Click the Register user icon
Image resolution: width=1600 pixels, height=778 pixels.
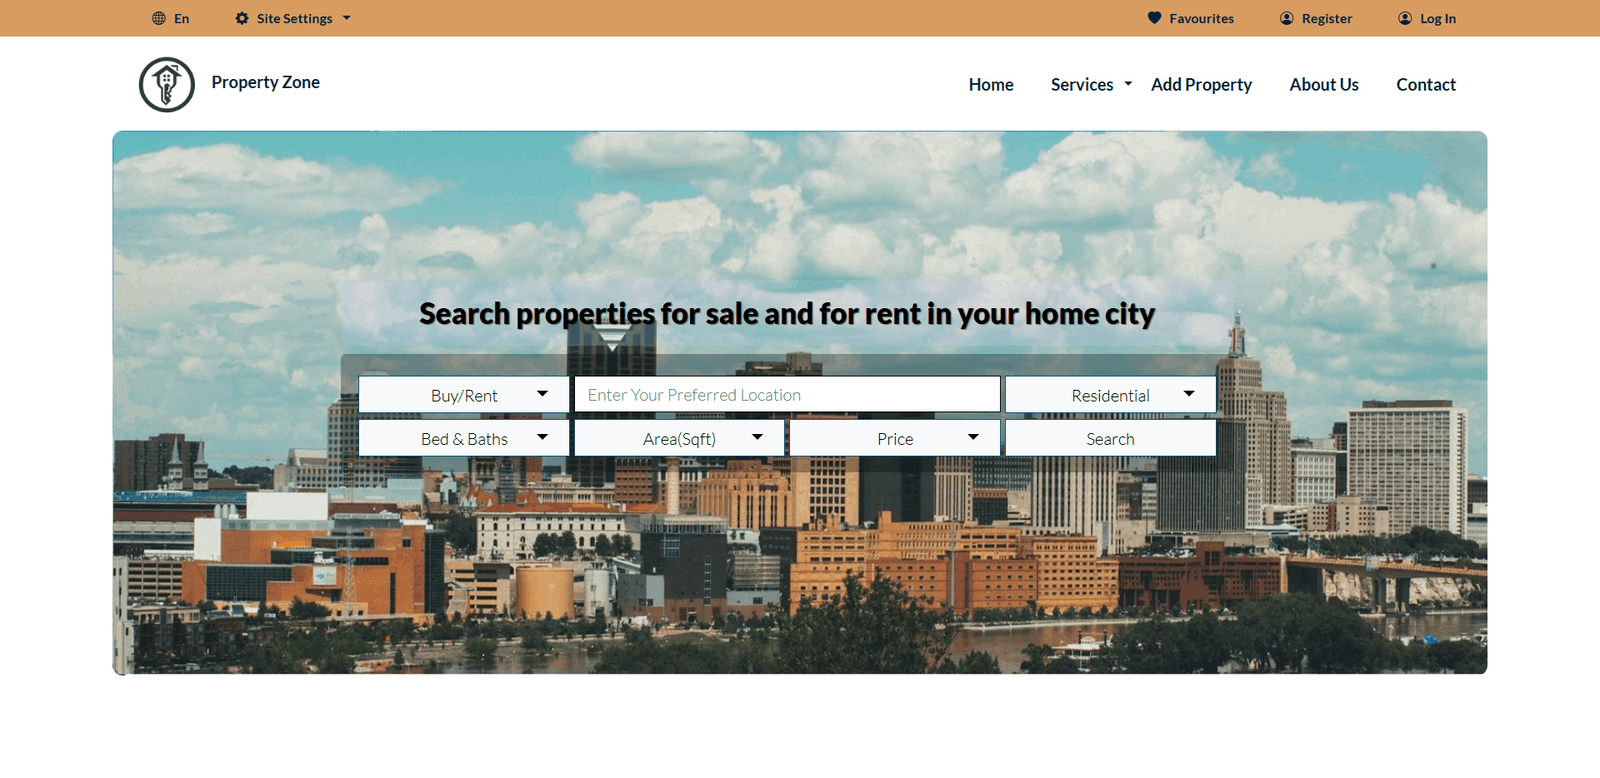pos(1287,18)
